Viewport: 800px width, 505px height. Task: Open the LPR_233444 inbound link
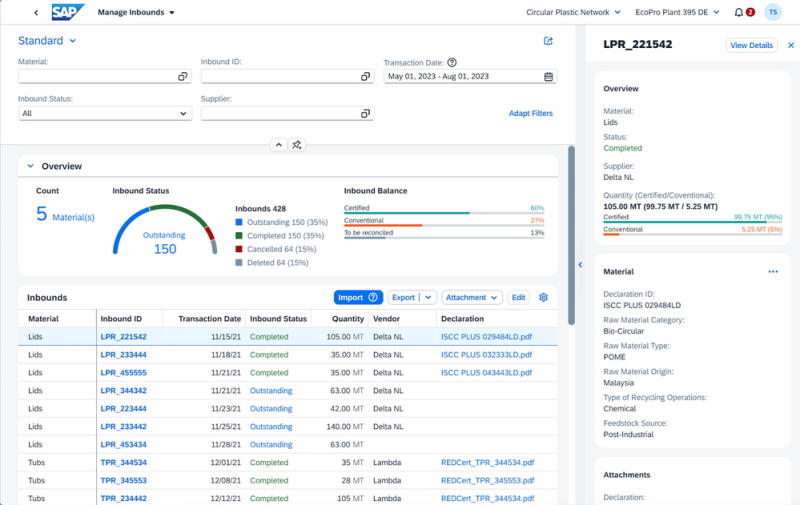point(123,355)
